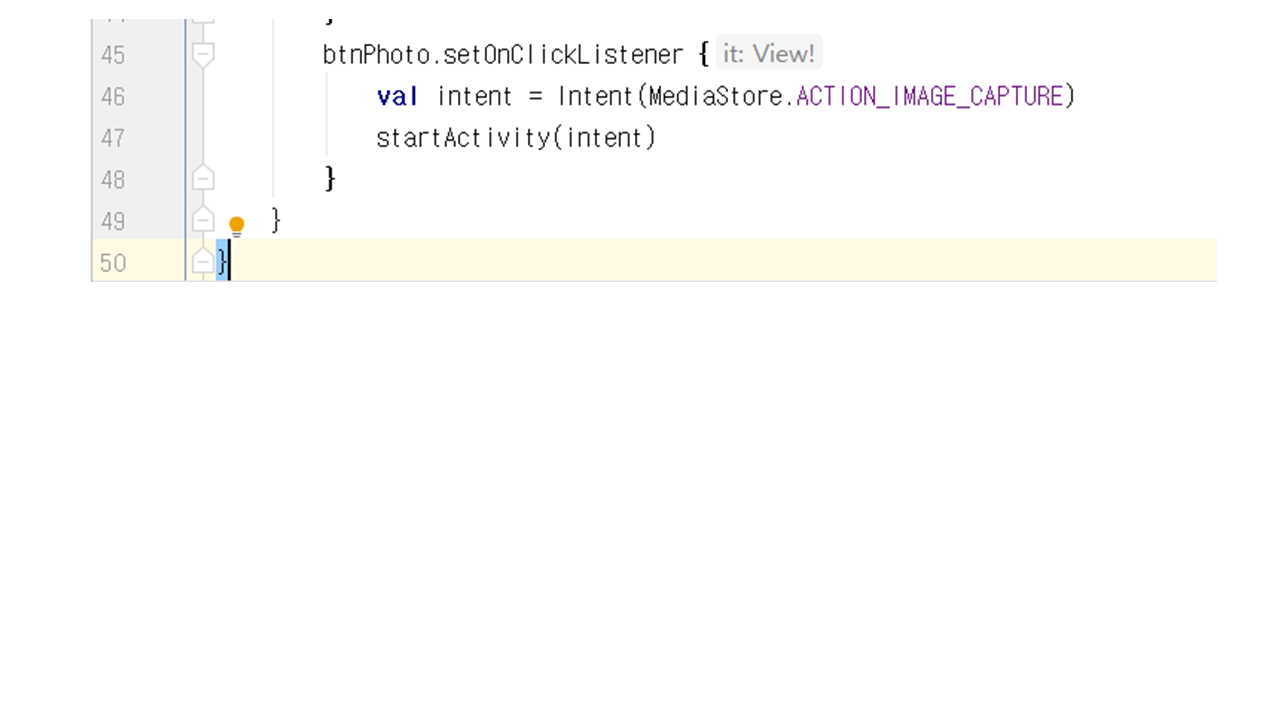
Task: Click the purple ACTION_IMAGE_CAPTURE constant
Action: (929, 97)
